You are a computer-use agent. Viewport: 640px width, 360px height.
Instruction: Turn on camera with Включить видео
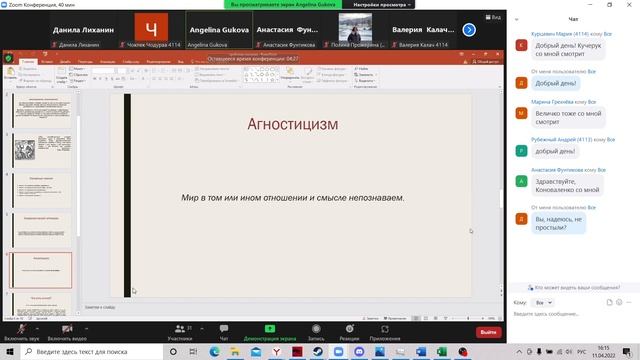point(67,332)
